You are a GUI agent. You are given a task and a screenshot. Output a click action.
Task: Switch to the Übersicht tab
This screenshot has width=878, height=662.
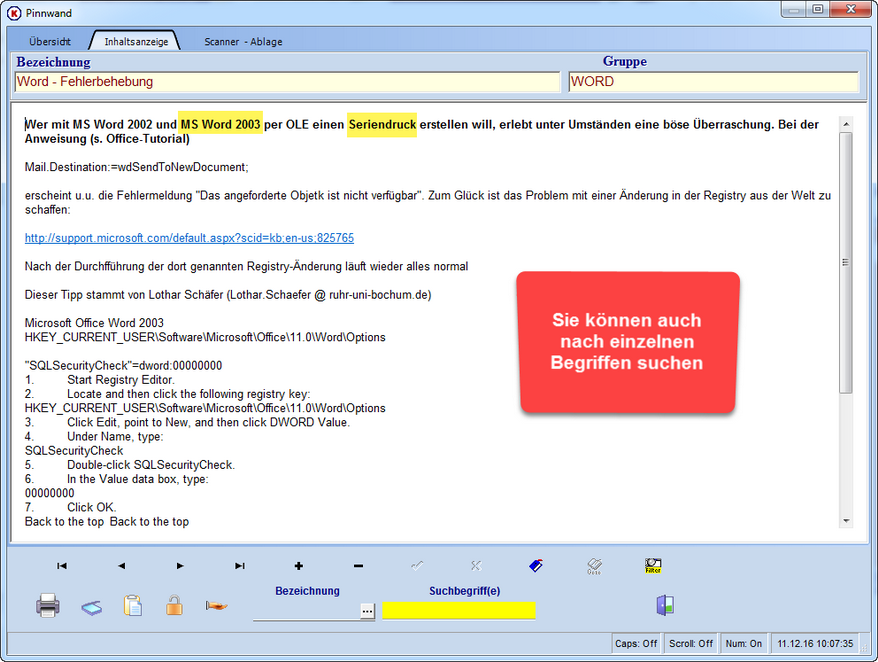(50, 41)
